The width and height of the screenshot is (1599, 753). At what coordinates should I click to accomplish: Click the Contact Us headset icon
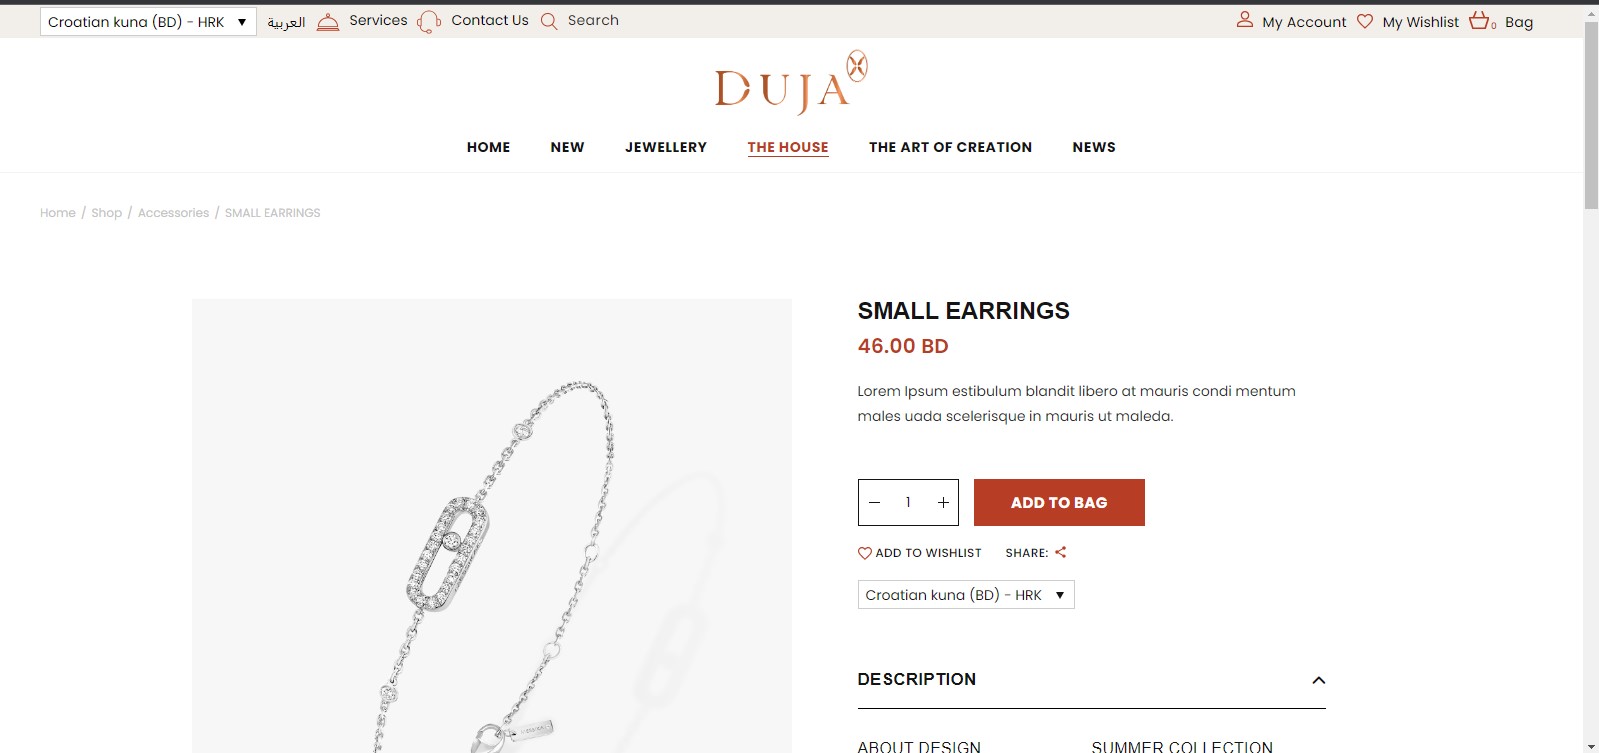coord(429,22)
